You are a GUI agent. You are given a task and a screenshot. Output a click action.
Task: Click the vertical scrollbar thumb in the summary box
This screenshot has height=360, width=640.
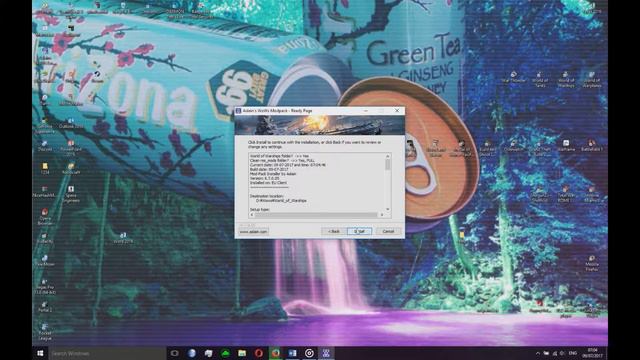pyautogui.click(x=387, y=164)
